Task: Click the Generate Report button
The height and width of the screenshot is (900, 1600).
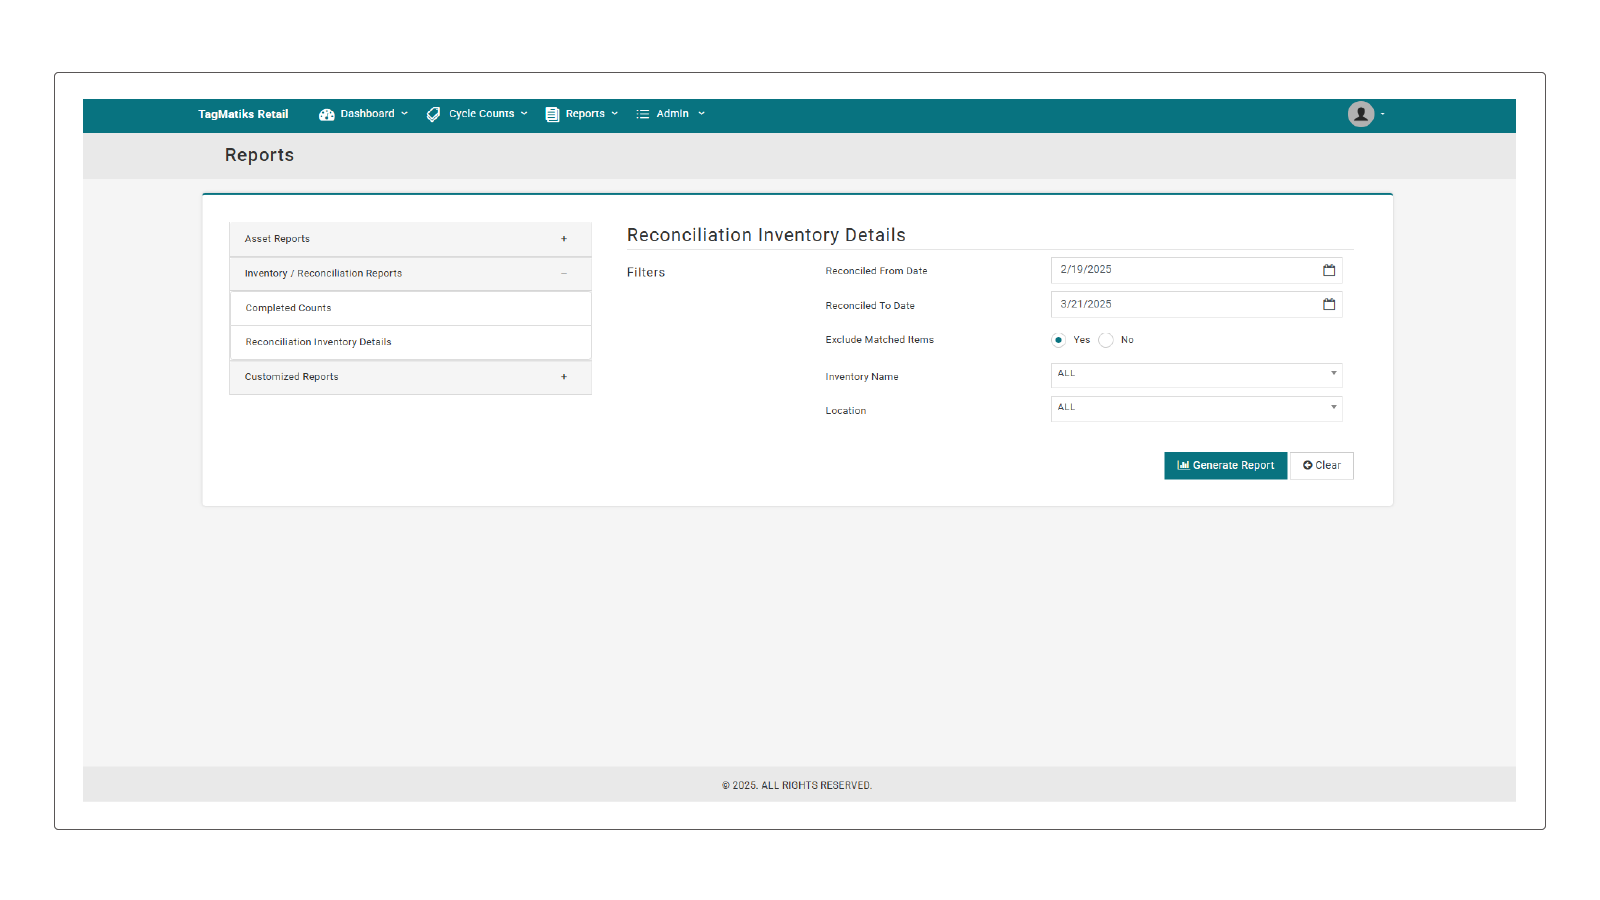Action: click(1225, 466)
